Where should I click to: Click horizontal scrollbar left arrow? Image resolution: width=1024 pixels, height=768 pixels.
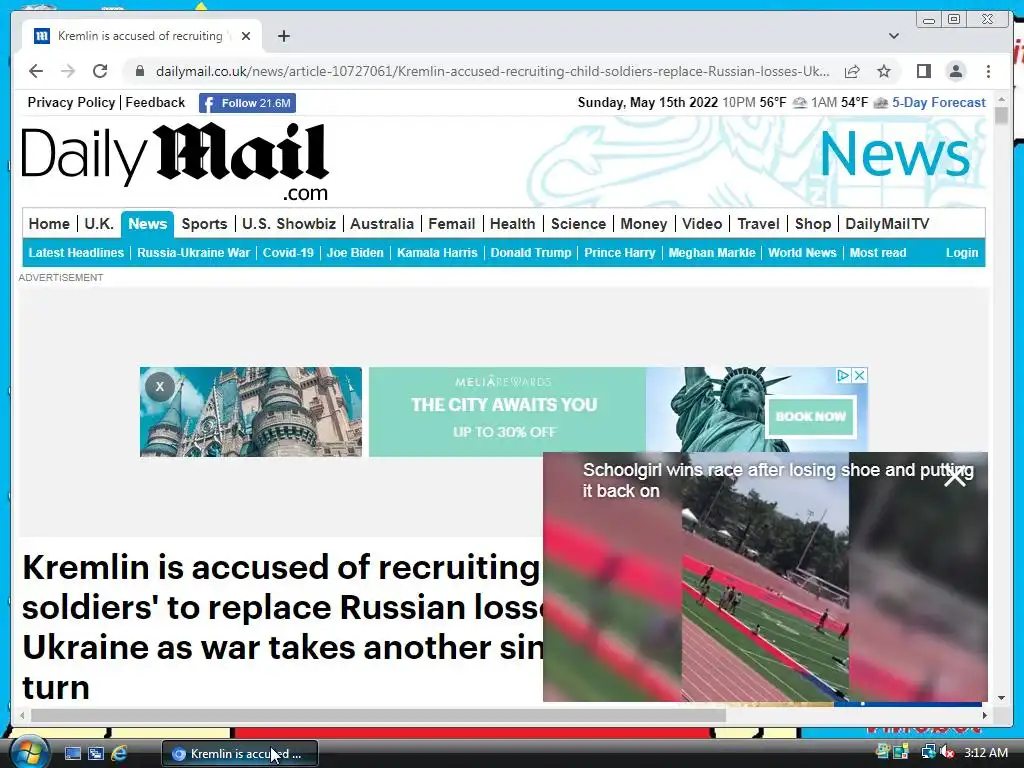(x=22, y=715)
